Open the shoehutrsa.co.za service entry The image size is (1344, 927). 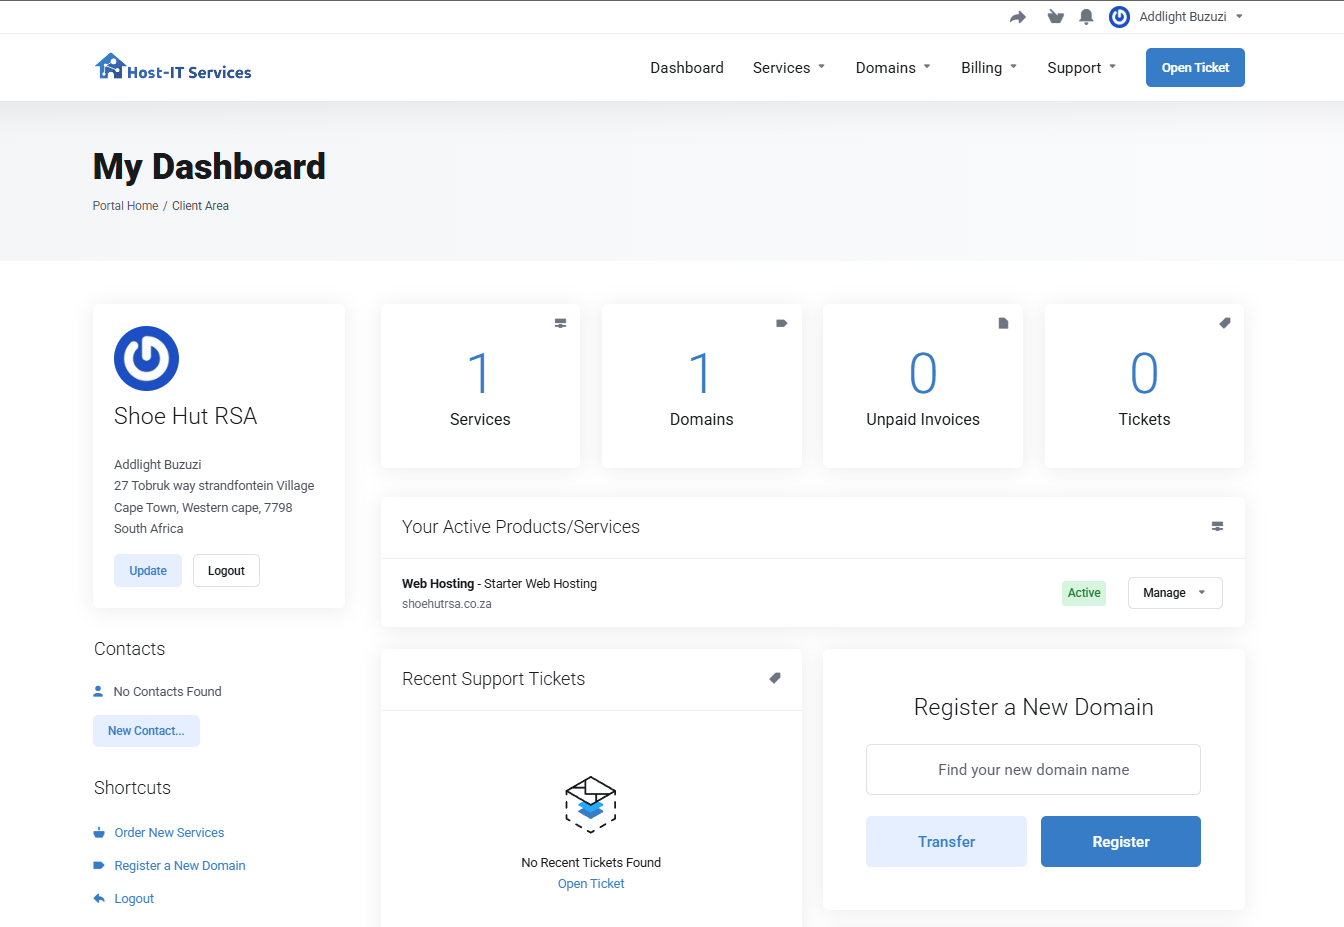coord(446,603)
